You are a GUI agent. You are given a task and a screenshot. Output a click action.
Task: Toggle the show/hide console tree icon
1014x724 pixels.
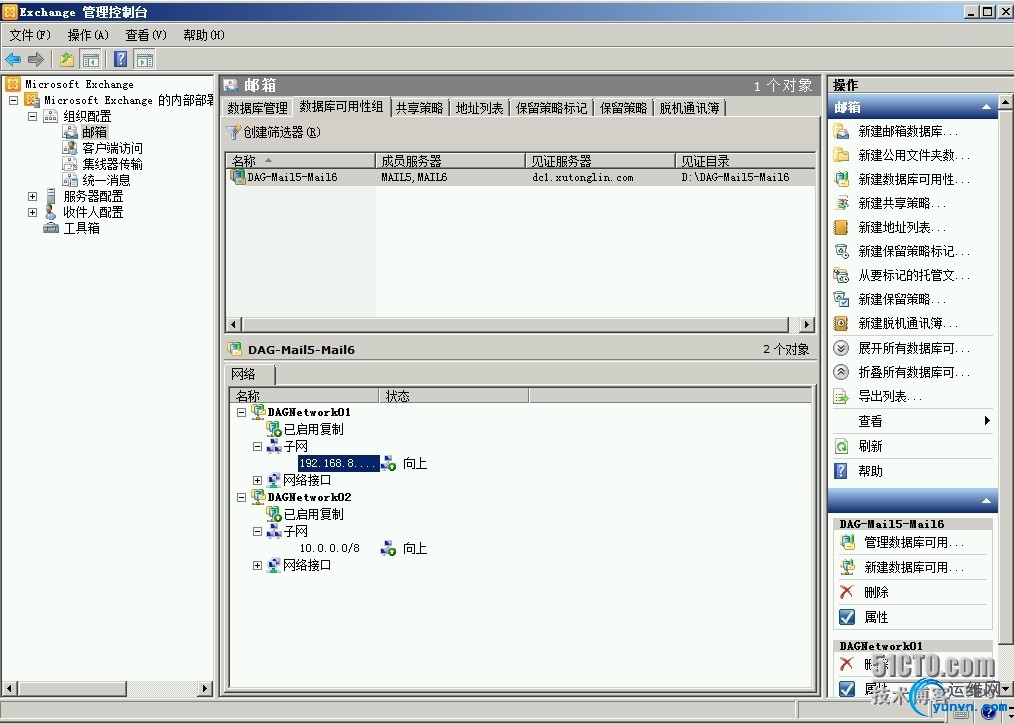[91, 59]
